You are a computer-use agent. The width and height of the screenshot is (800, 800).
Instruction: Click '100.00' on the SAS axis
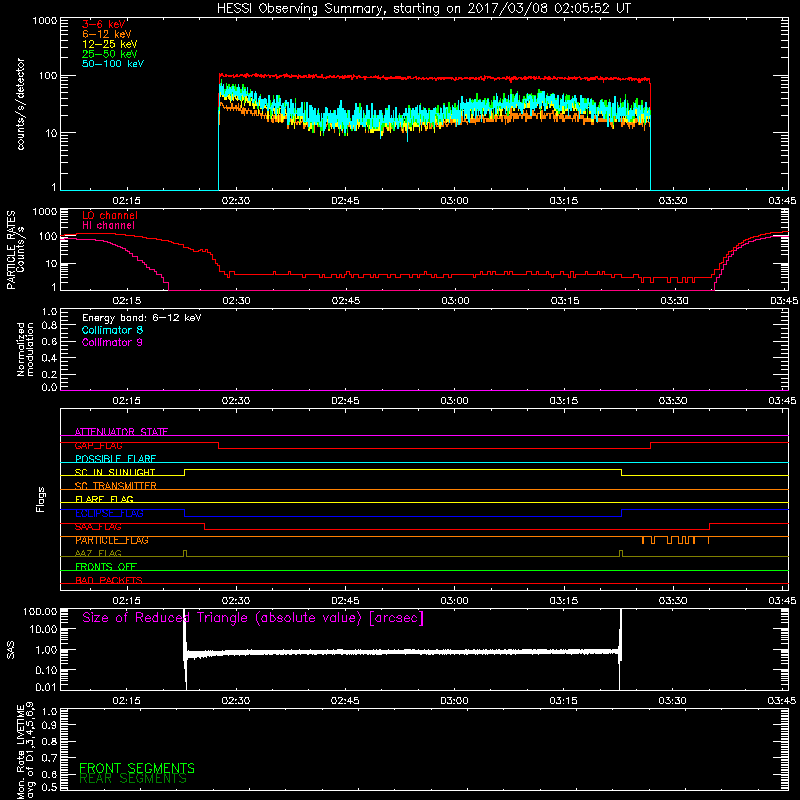click(40, 611)
